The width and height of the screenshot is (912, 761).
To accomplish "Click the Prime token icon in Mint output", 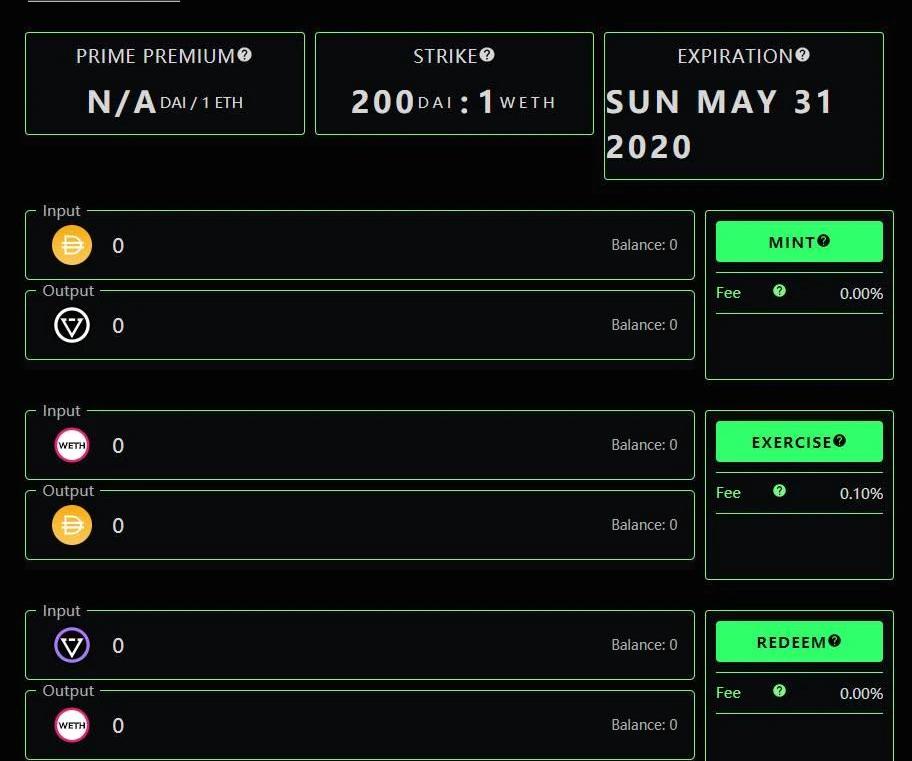I will point(72,325).
